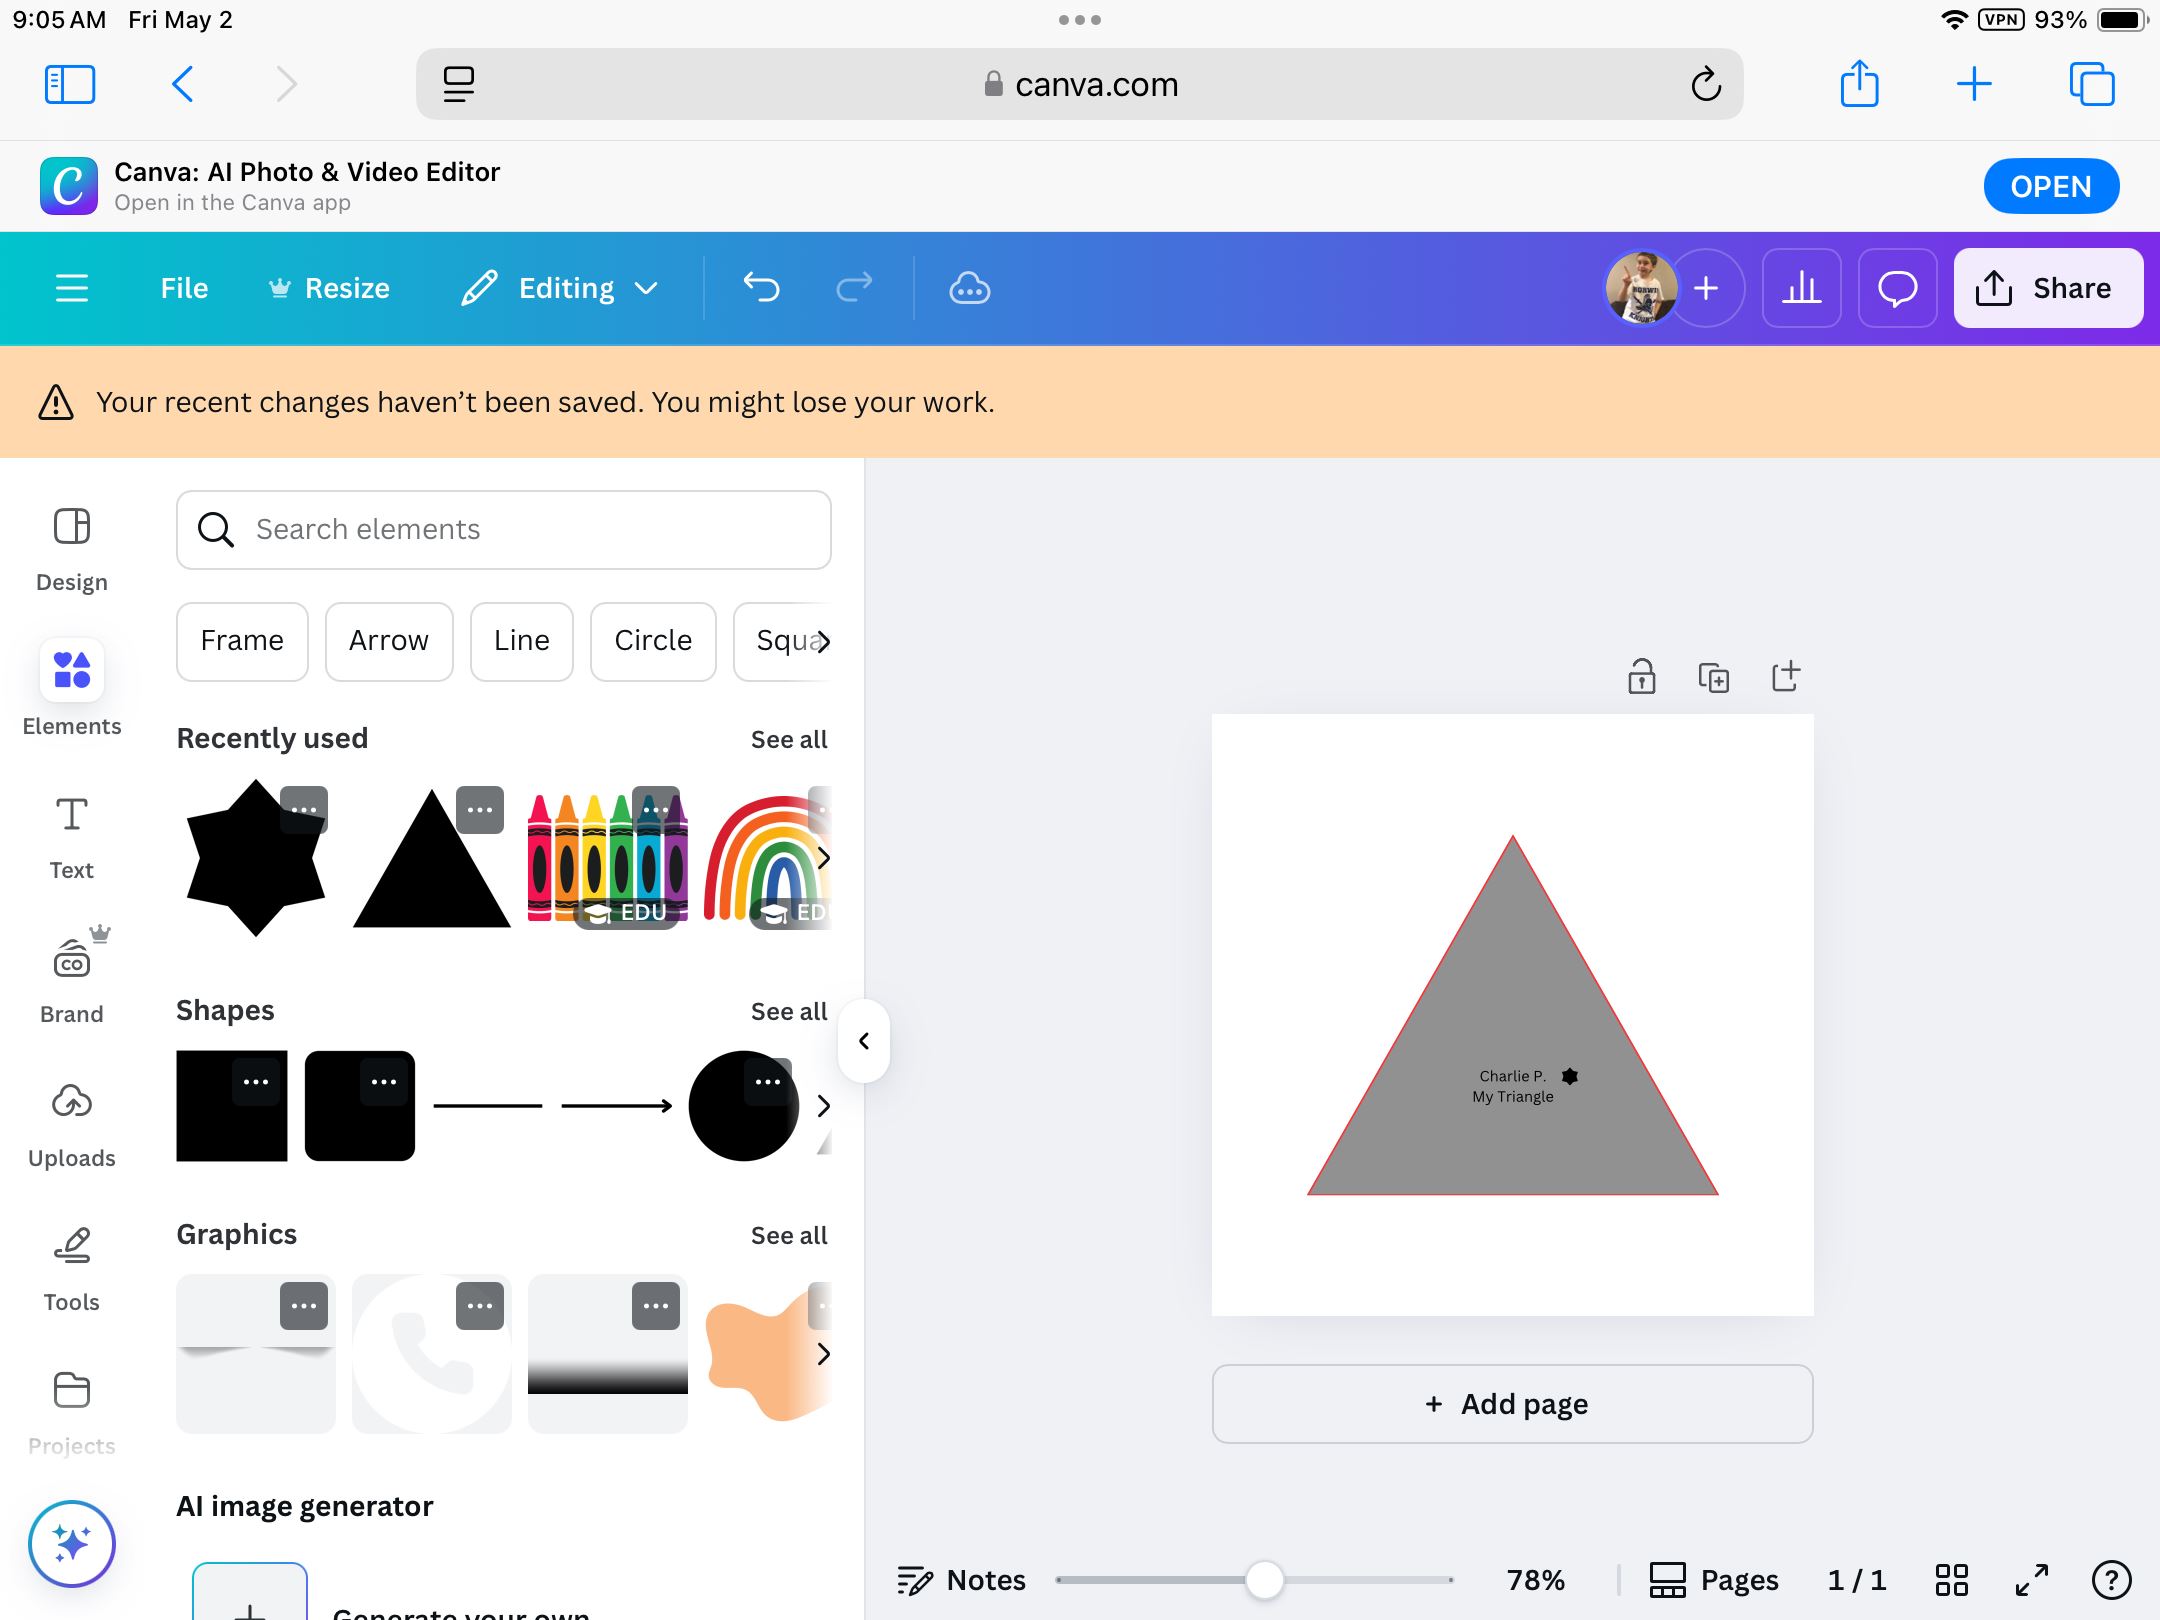The width and height of the screenshot is (2160, 1620).
Task: Click the zoom slider handle
Action: (x=1264, y=1580)
